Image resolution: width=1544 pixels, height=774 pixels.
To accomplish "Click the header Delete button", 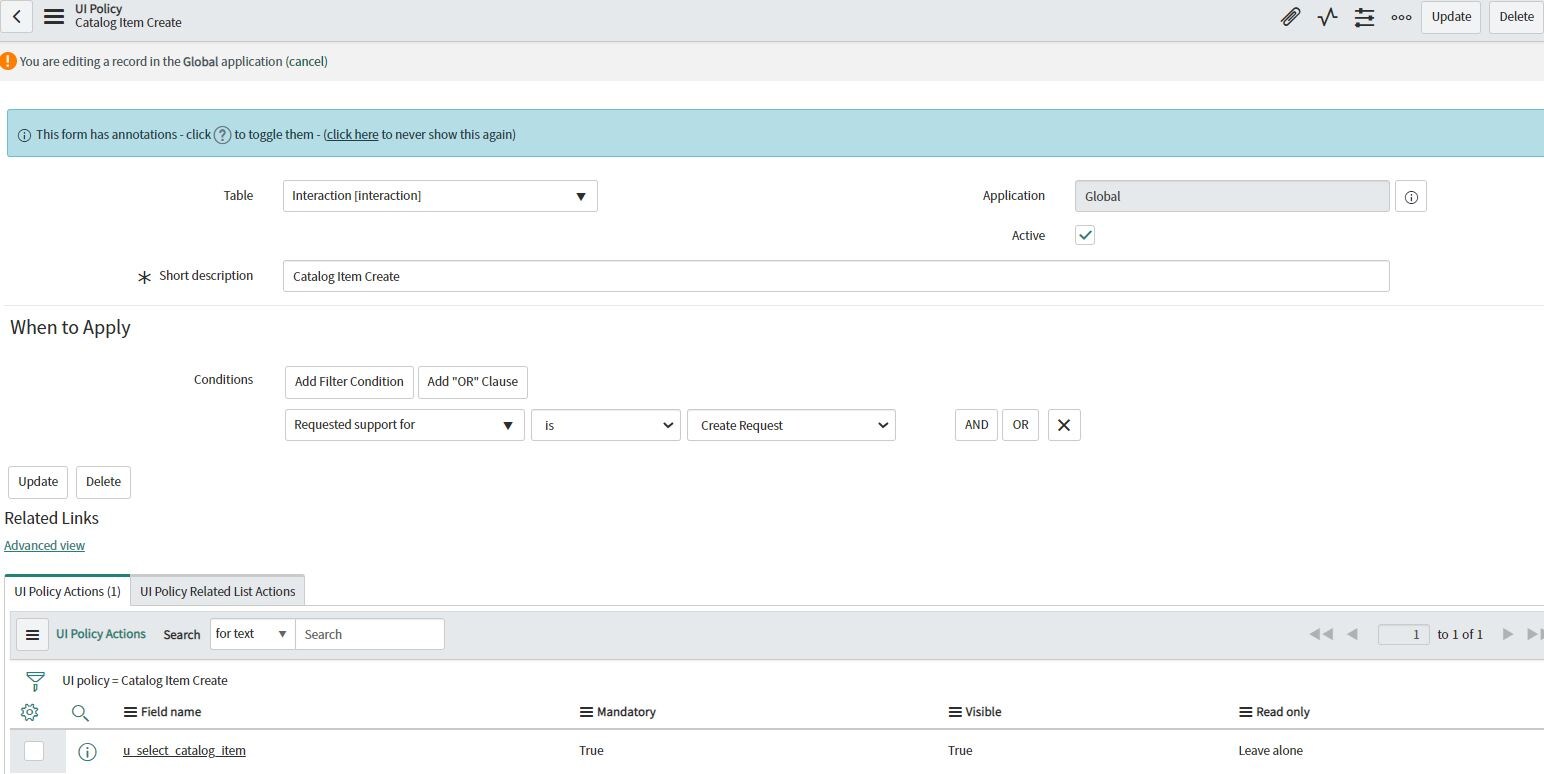I will click(1516, 17).
